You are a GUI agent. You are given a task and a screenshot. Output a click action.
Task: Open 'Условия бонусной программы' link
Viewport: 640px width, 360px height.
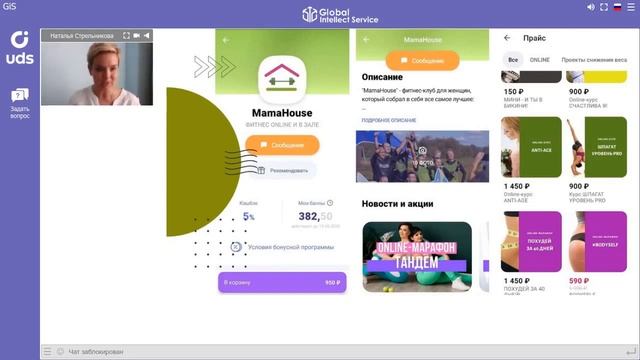(x=291, y=247)
